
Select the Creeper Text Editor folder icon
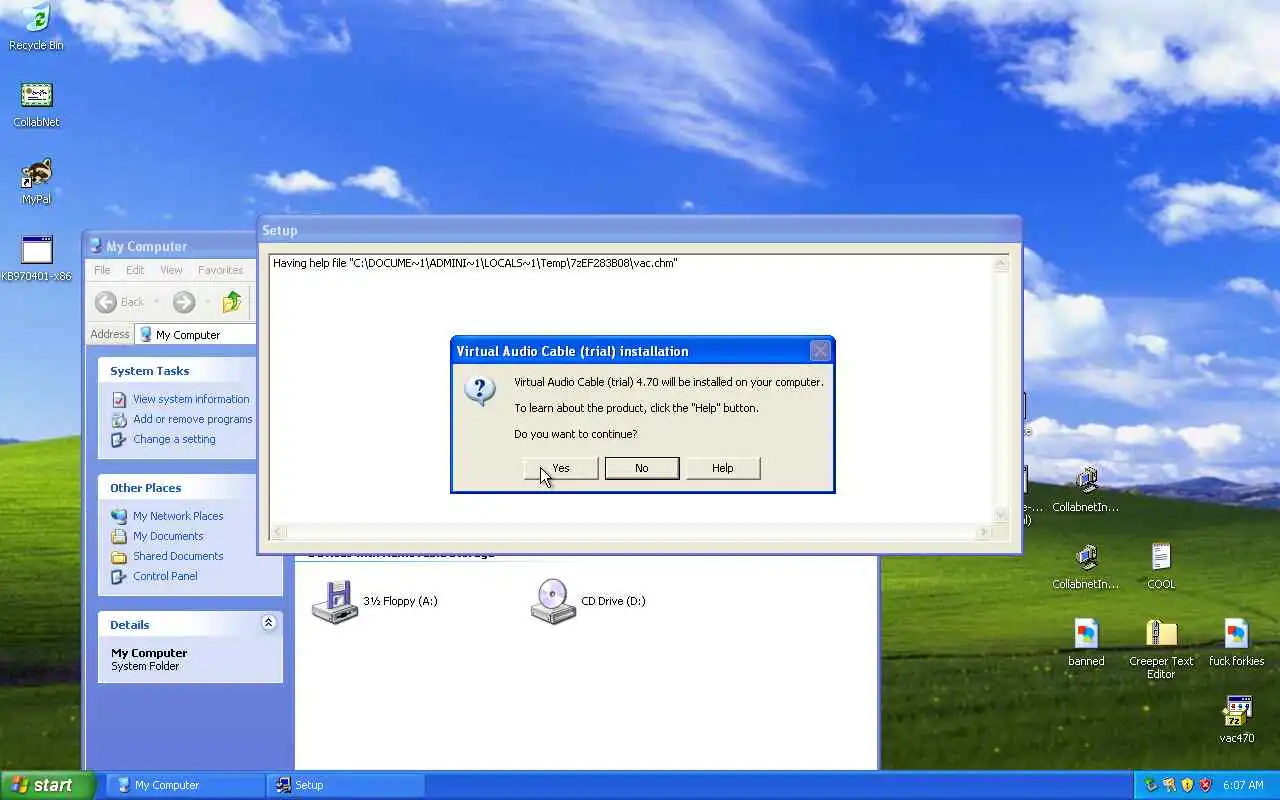pos(1161,649)
